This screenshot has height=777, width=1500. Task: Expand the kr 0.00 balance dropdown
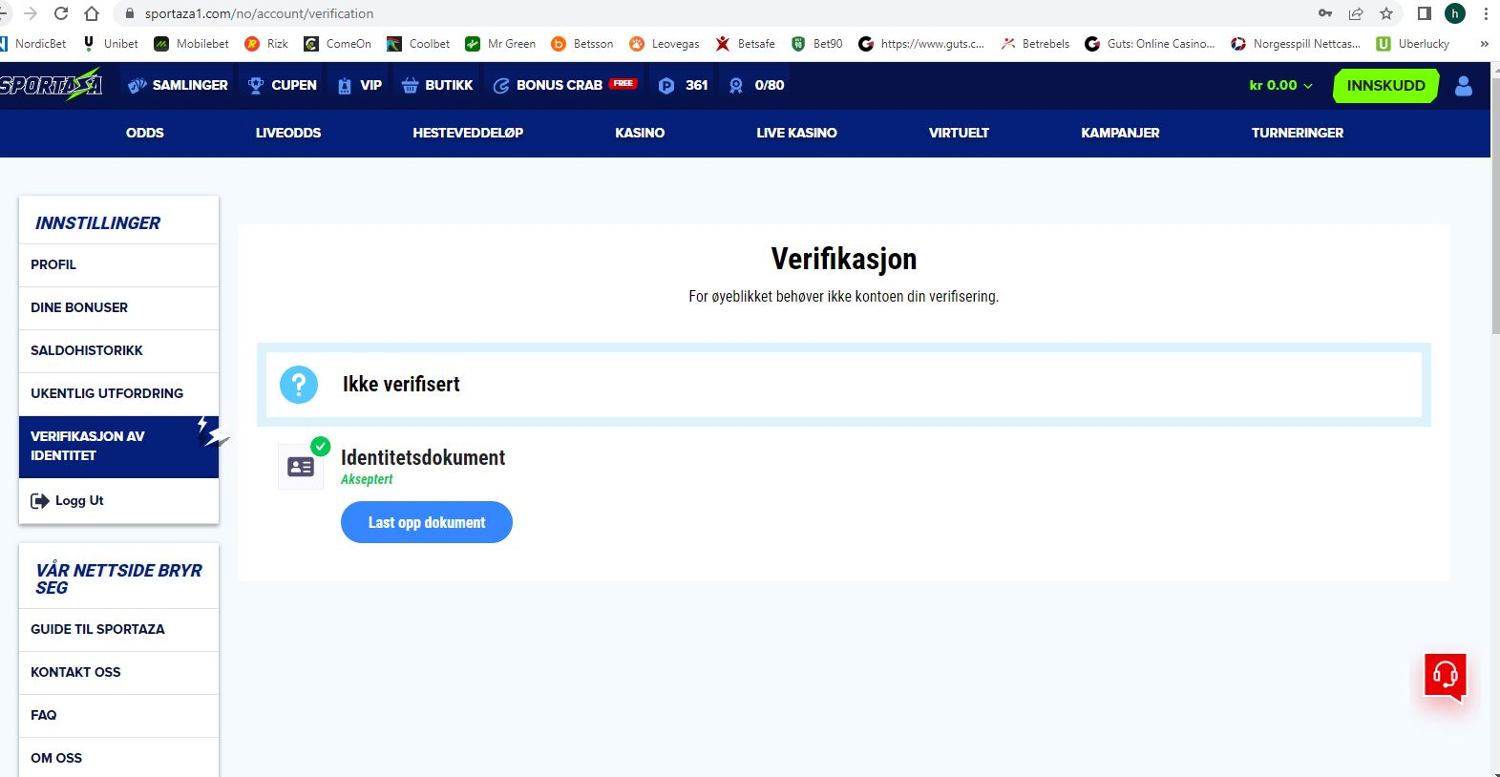coord(1280,85)
